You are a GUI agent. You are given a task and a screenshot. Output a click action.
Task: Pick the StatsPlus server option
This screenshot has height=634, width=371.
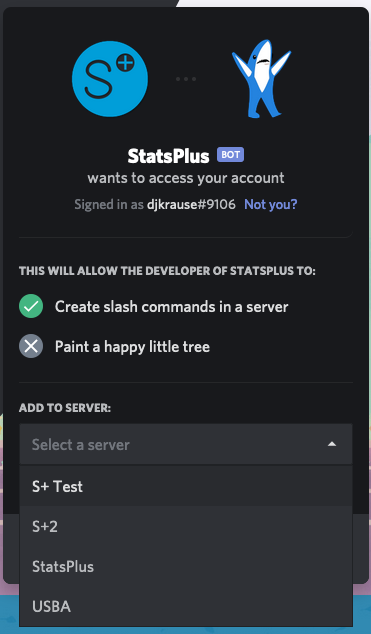[x=186, y=566]
